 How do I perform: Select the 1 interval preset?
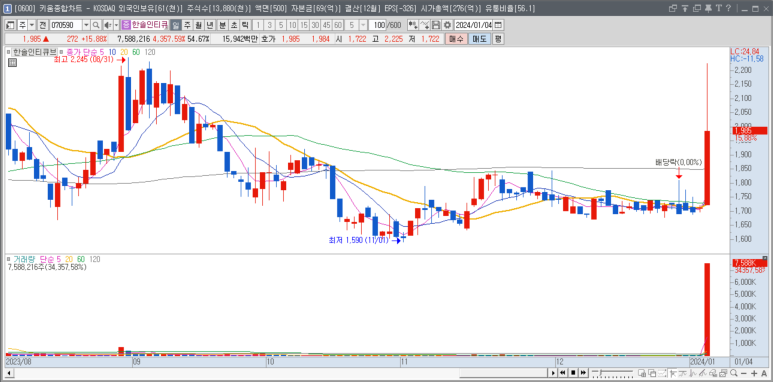pos(258,25)
